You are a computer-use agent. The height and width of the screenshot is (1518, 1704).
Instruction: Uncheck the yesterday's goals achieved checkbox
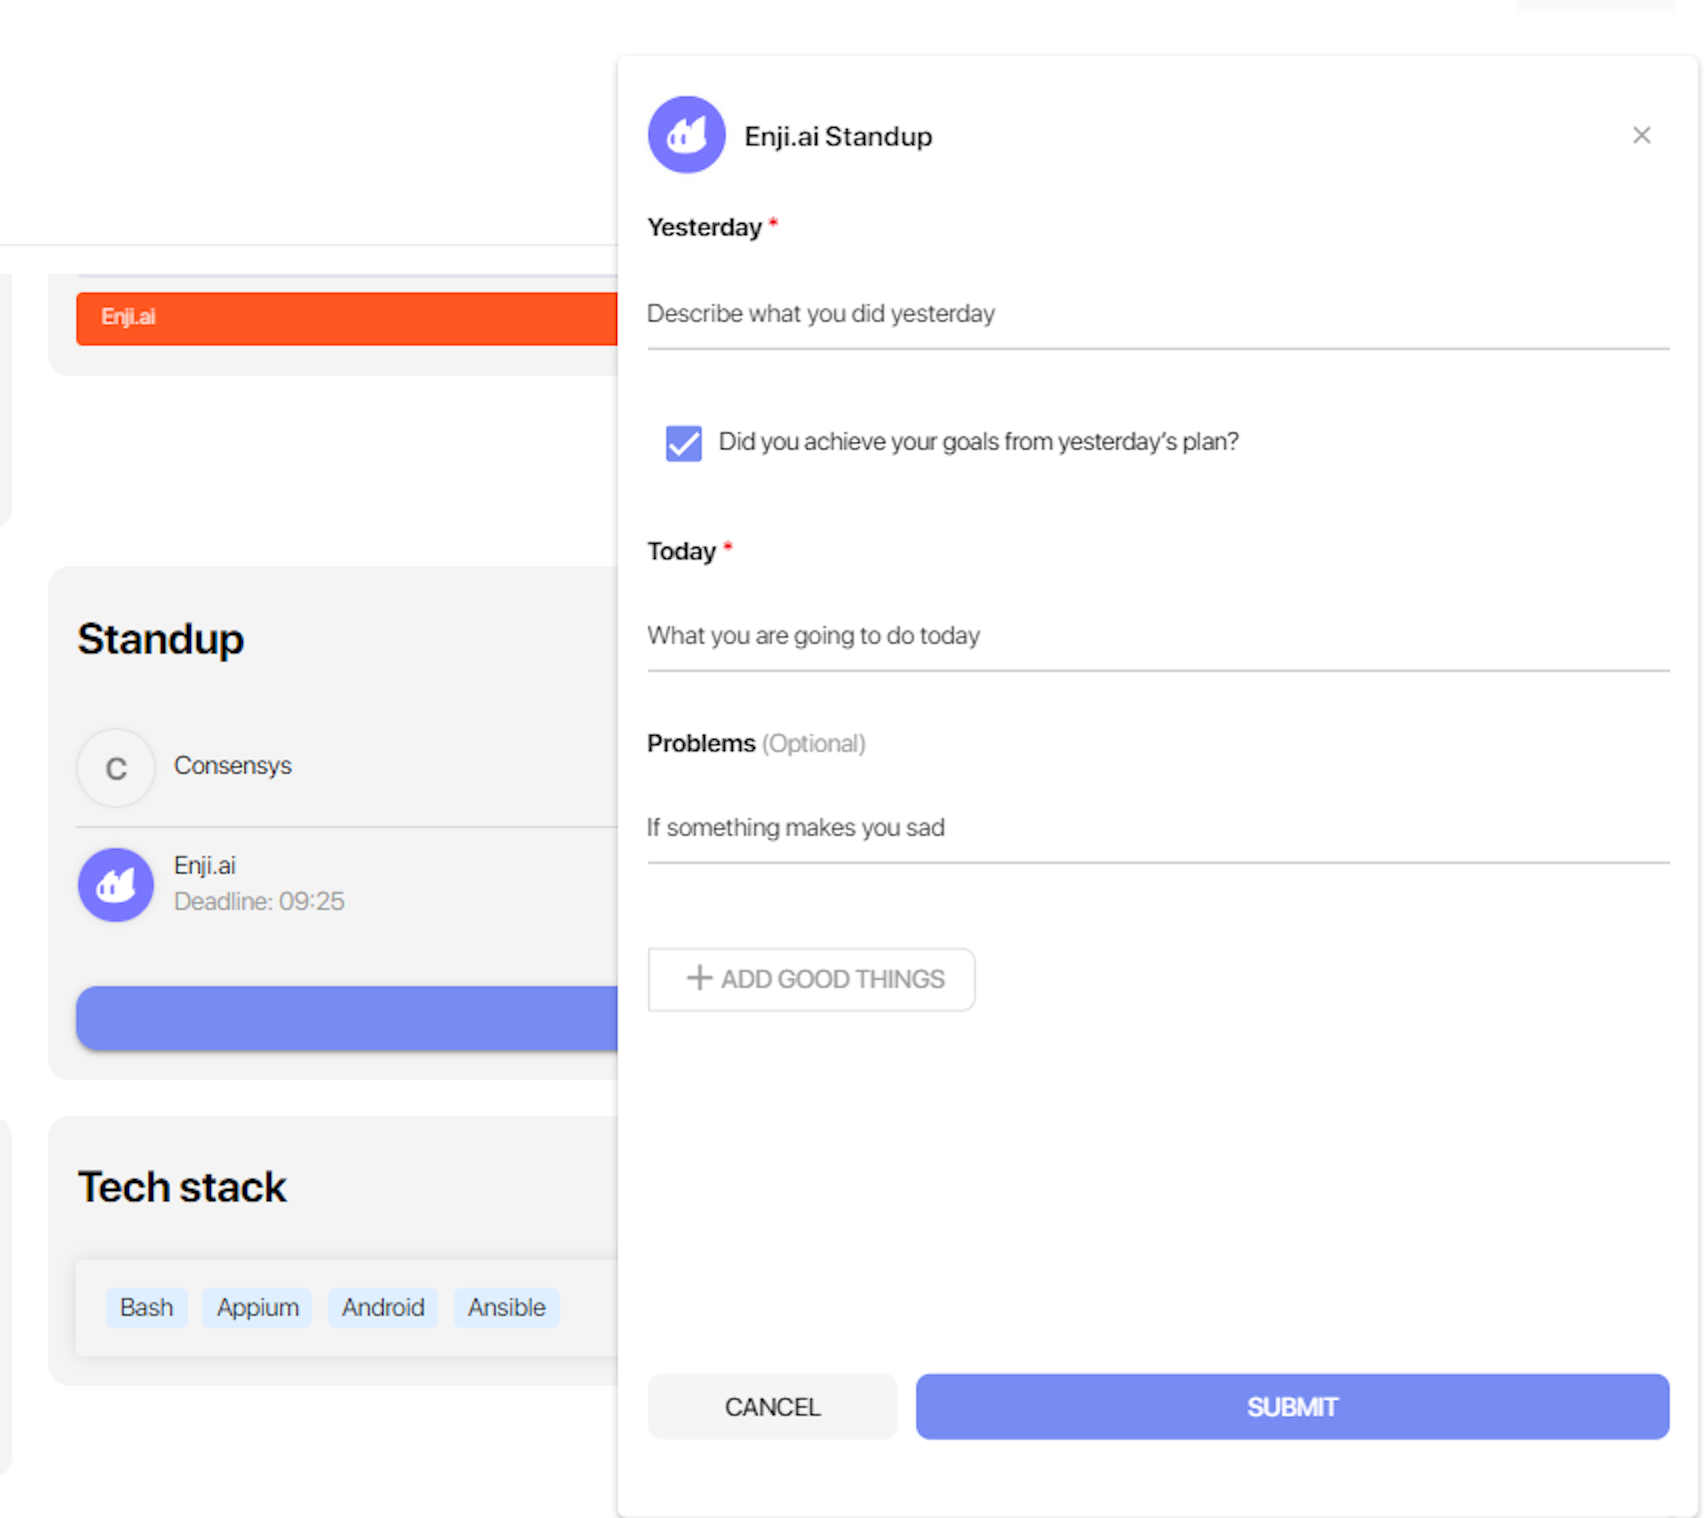[x=684, y=442]
